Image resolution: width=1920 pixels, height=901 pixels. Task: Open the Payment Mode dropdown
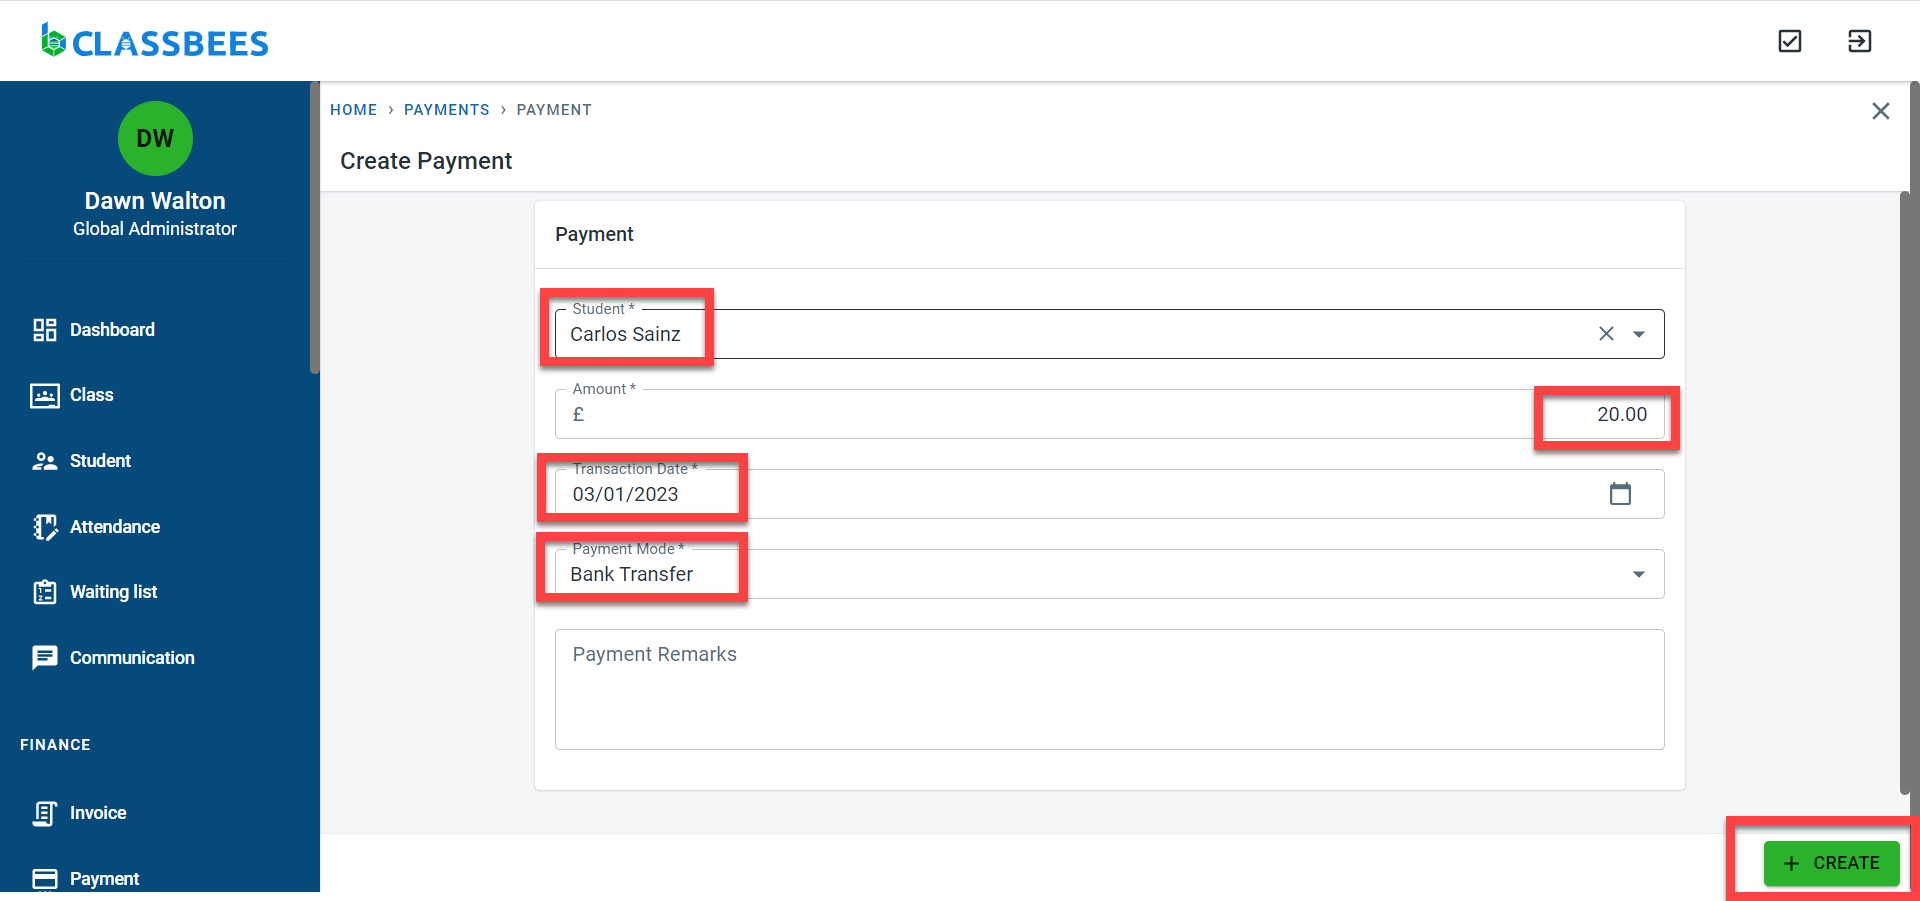pos(1638,574)
